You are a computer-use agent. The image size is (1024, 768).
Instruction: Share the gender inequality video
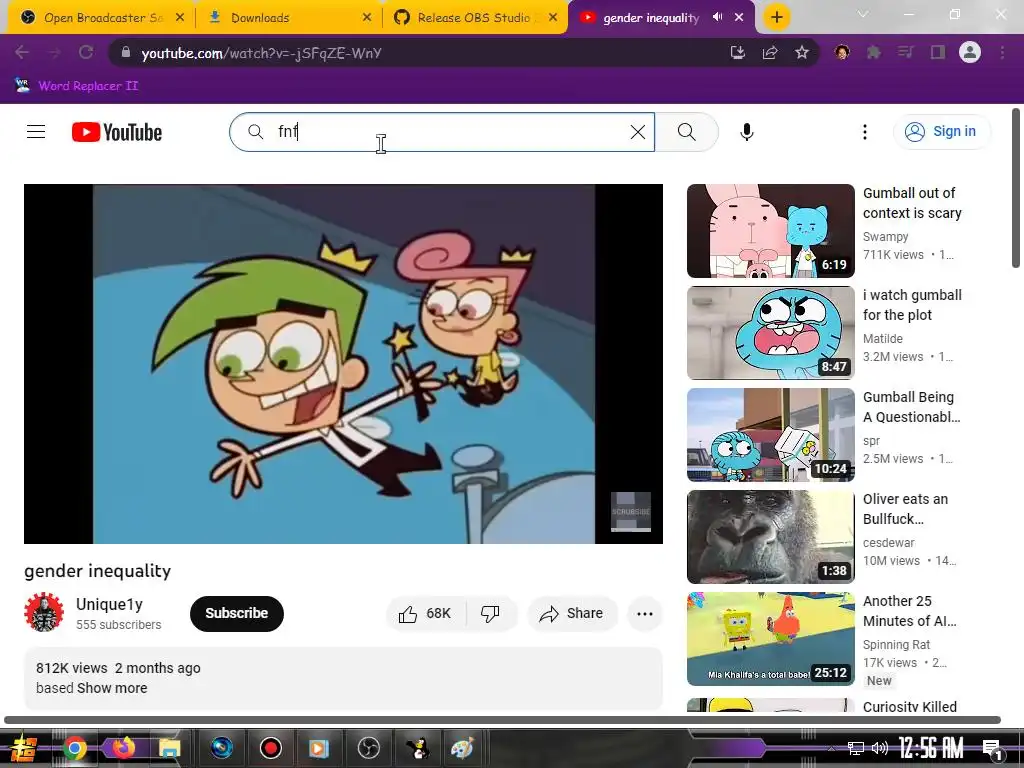point(572,614)
